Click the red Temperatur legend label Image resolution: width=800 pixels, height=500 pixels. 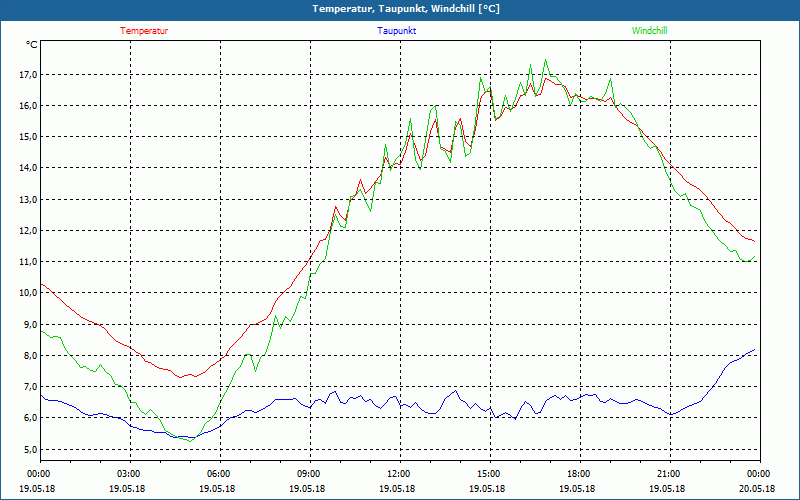144,31
